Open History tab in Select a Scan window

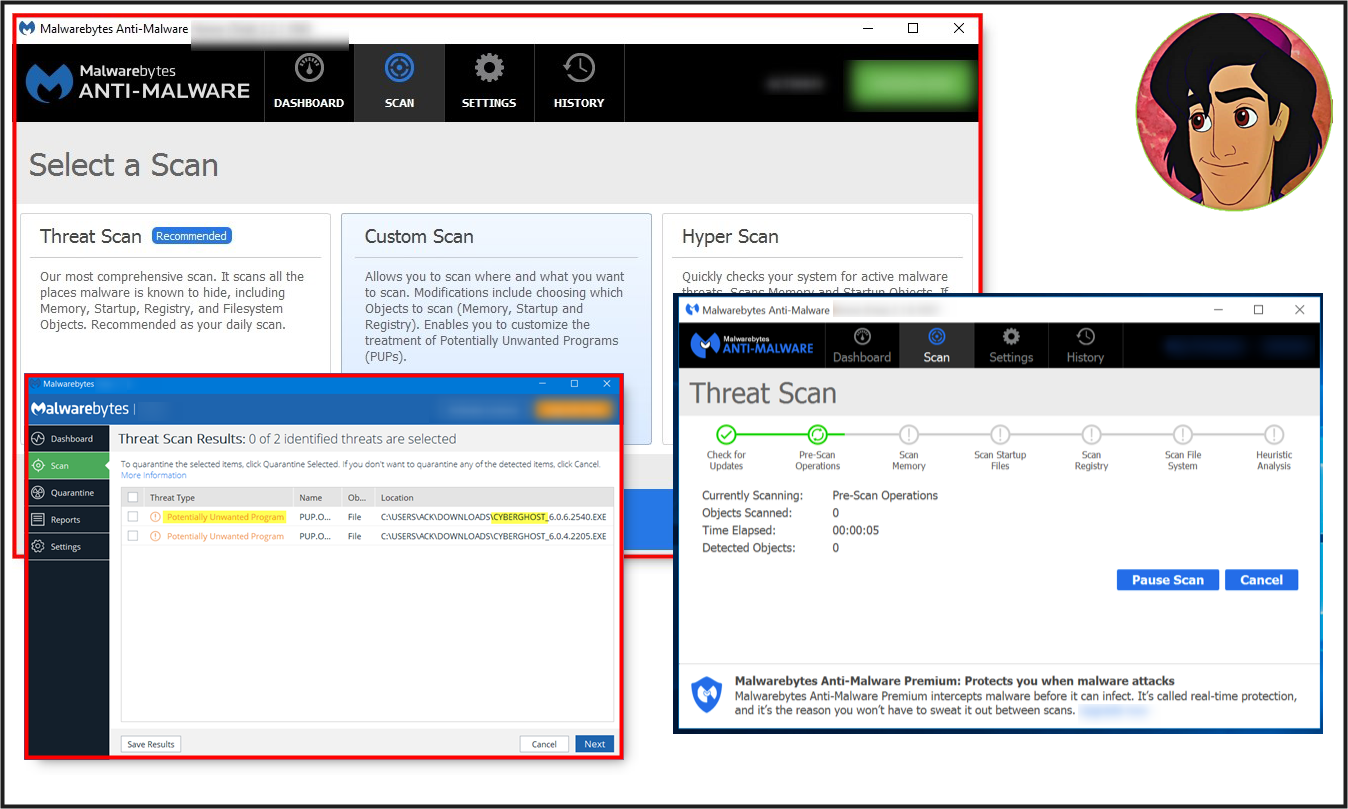click(x=579, y=83)
